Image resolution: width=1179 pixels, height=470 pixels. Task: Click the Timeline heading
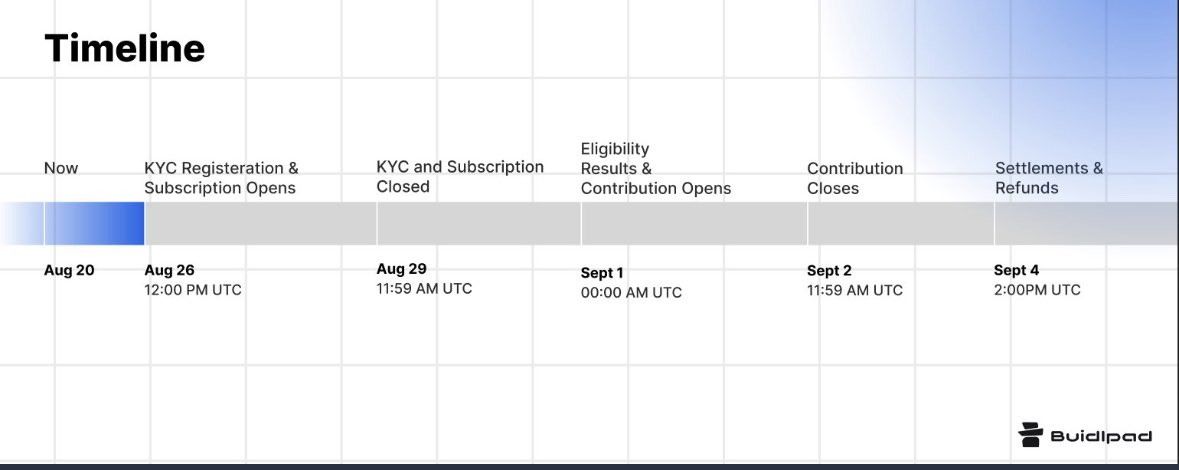click(124, 48)
